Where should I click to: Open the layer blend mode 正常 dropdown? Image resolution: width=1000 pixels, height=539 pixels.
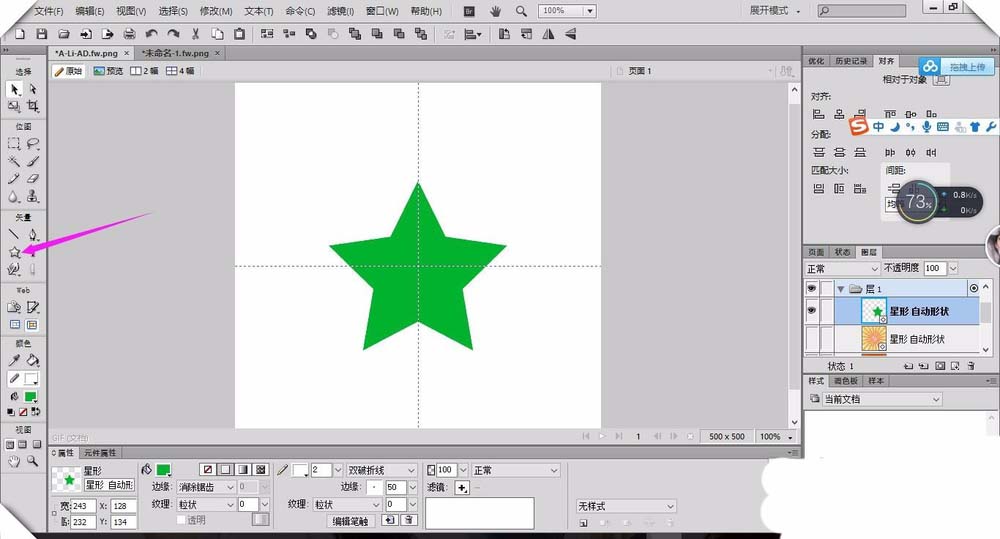point(840,269)
